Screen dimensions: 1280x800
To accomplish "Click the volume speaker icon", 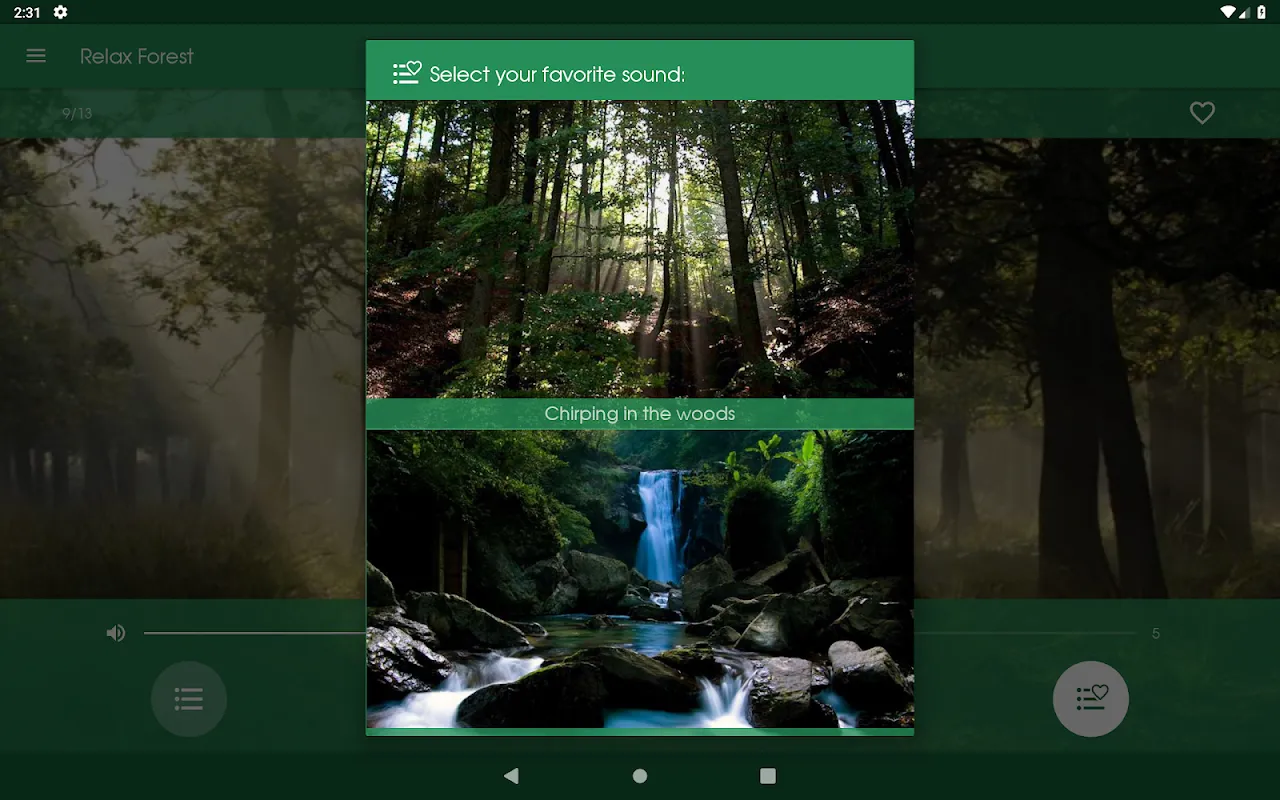I will click(116, 633).
